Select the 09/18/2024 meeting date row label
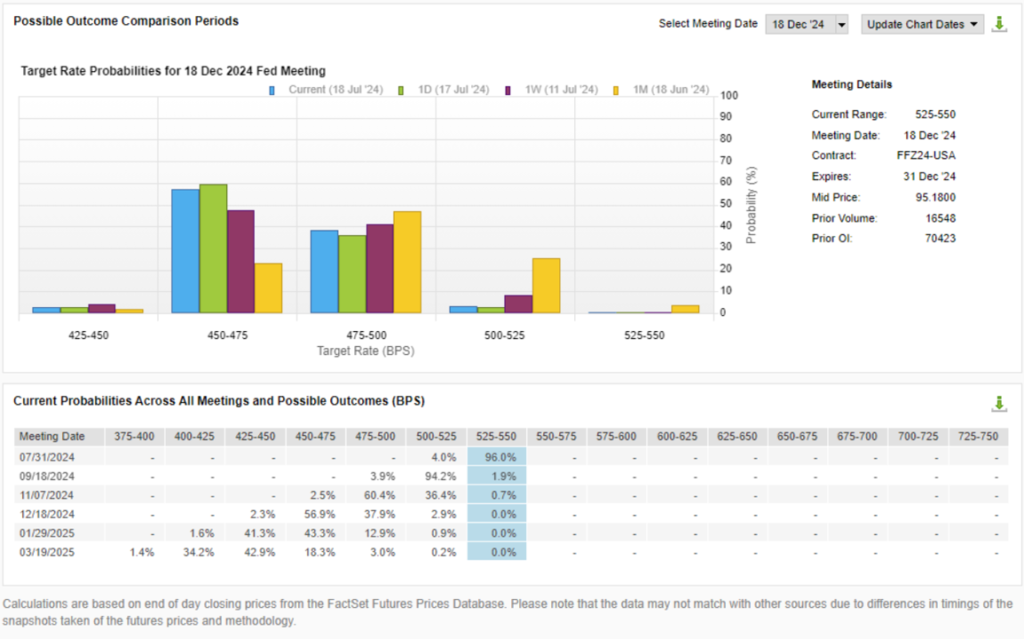 coord(47,476)
